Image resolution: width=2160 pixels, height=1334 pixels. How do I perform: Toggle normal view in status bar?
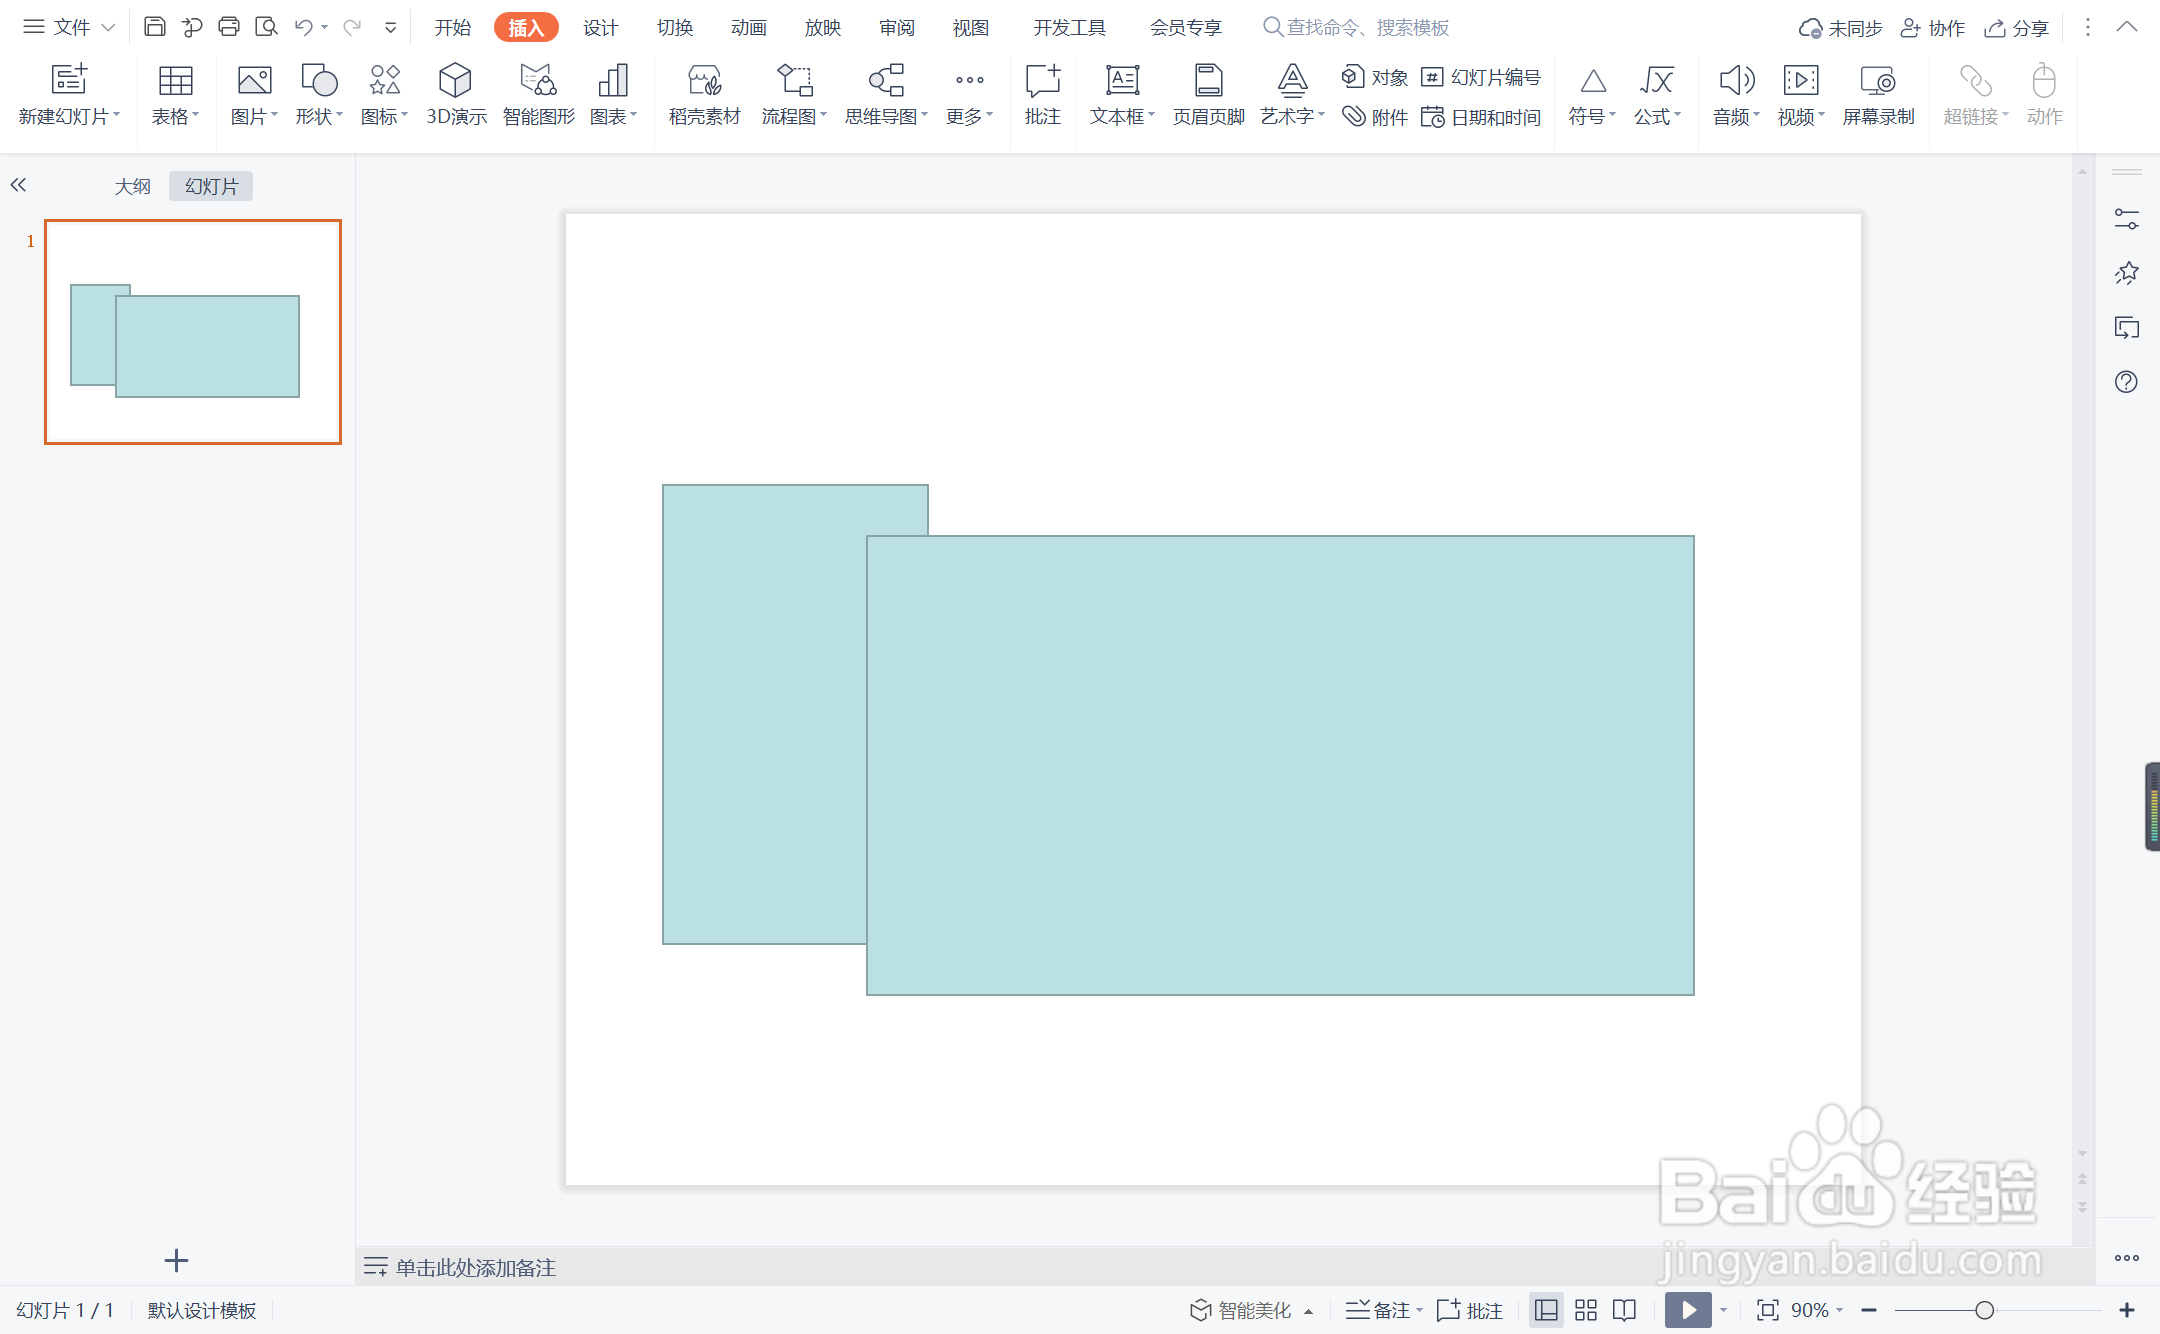(x=1546, y=1310)
